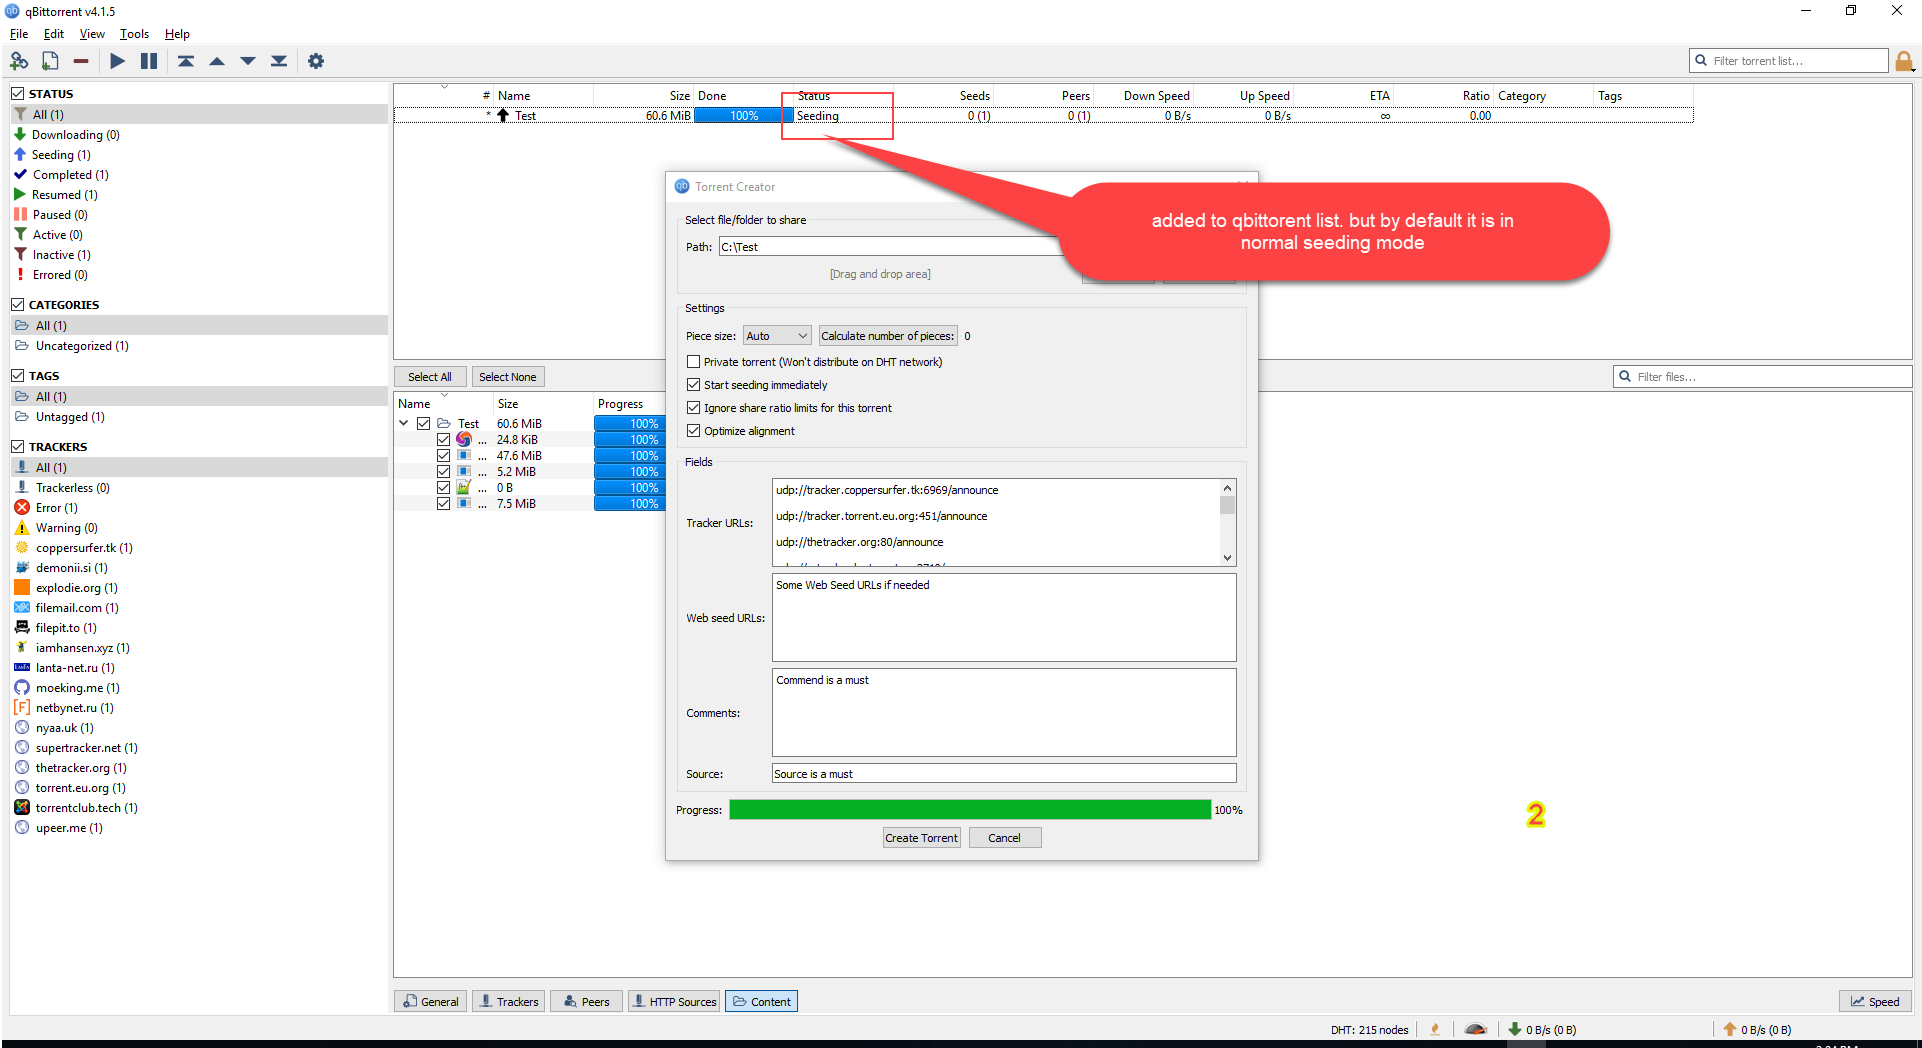Move torrent to top of queue
The width and height of the screenshot is (1922, 1048).
[186, 61]
